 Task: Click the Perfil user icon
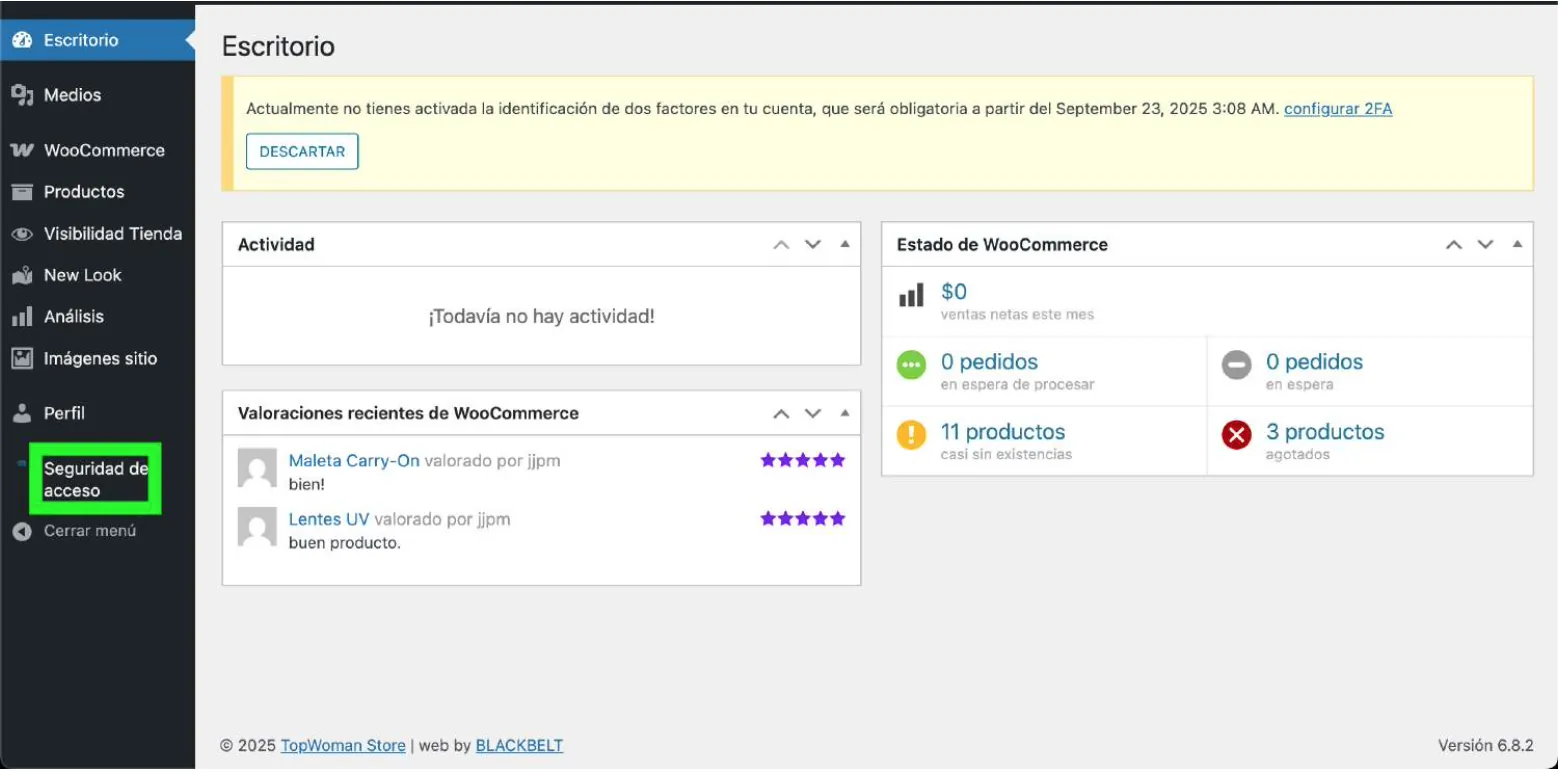click(22, 413)
